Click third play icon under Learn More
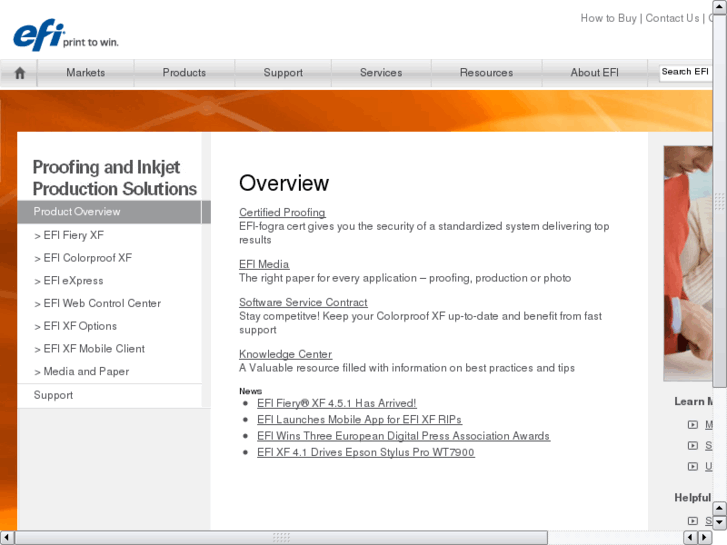The width and height of the screenshot is (727, 545). (x=693, y=467)
